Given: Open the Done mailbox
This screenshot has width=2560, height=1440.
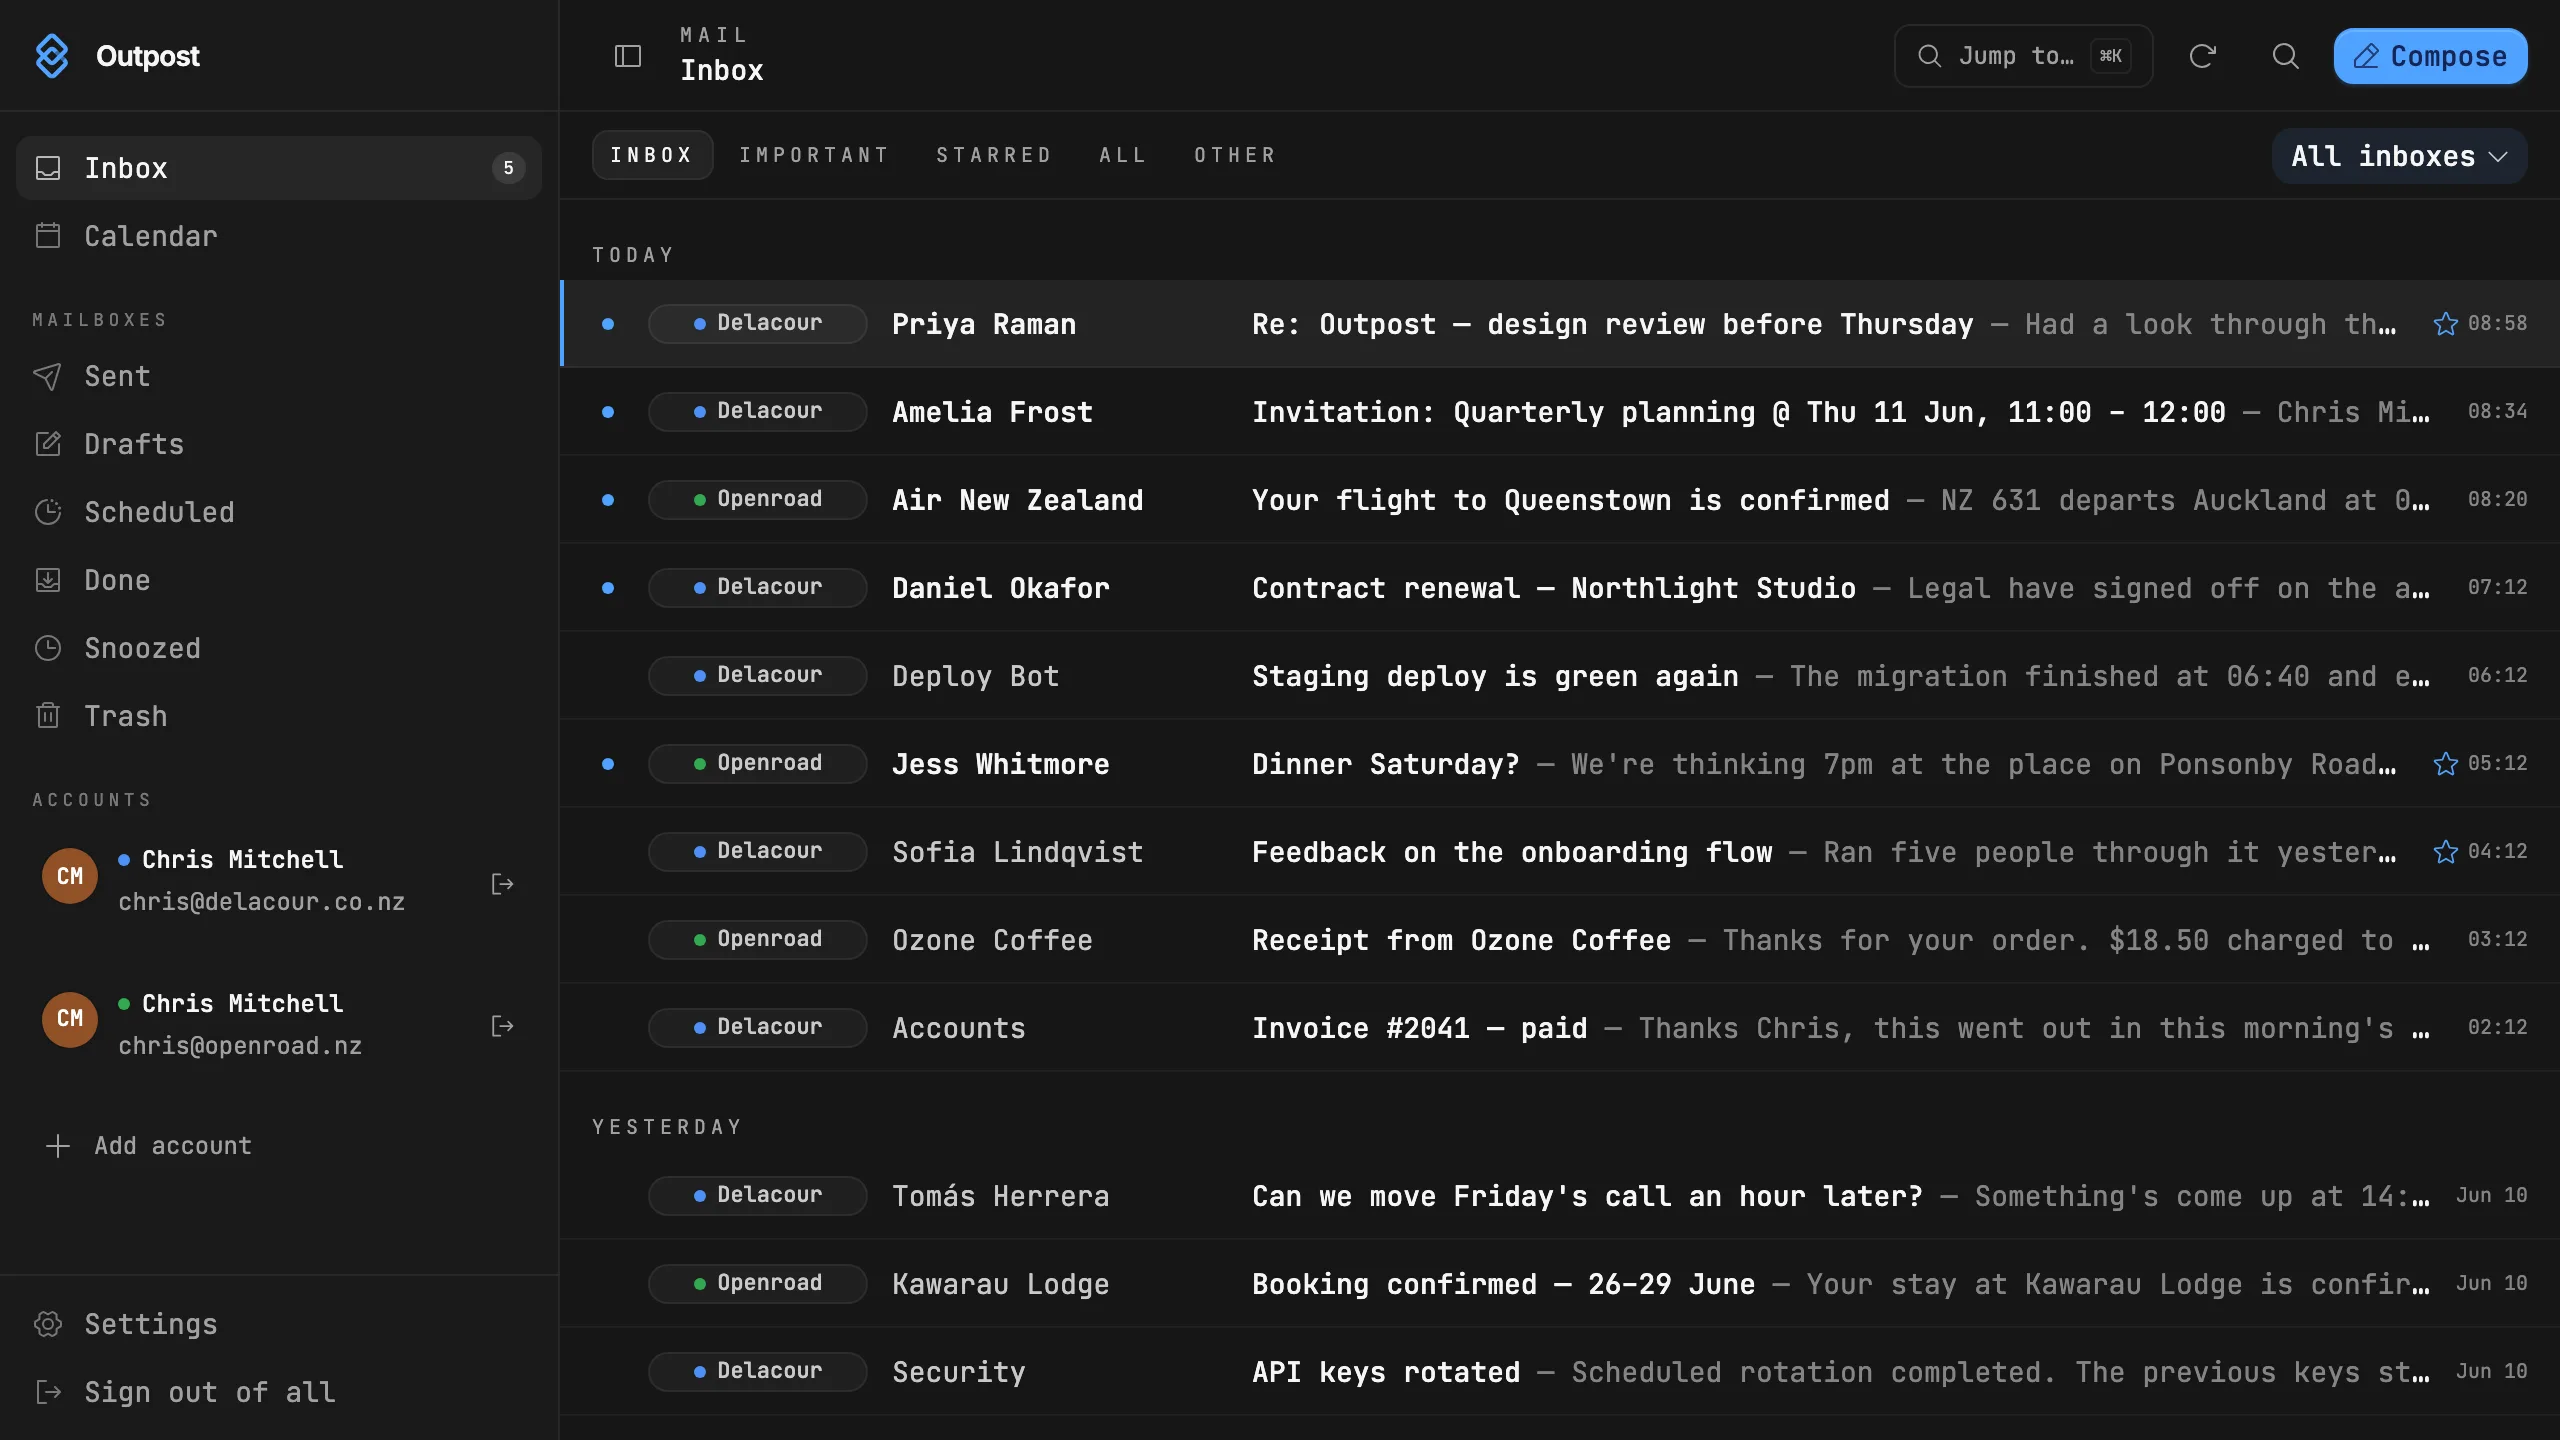Looking at the screenshot, I should click(x=279, y=580).
